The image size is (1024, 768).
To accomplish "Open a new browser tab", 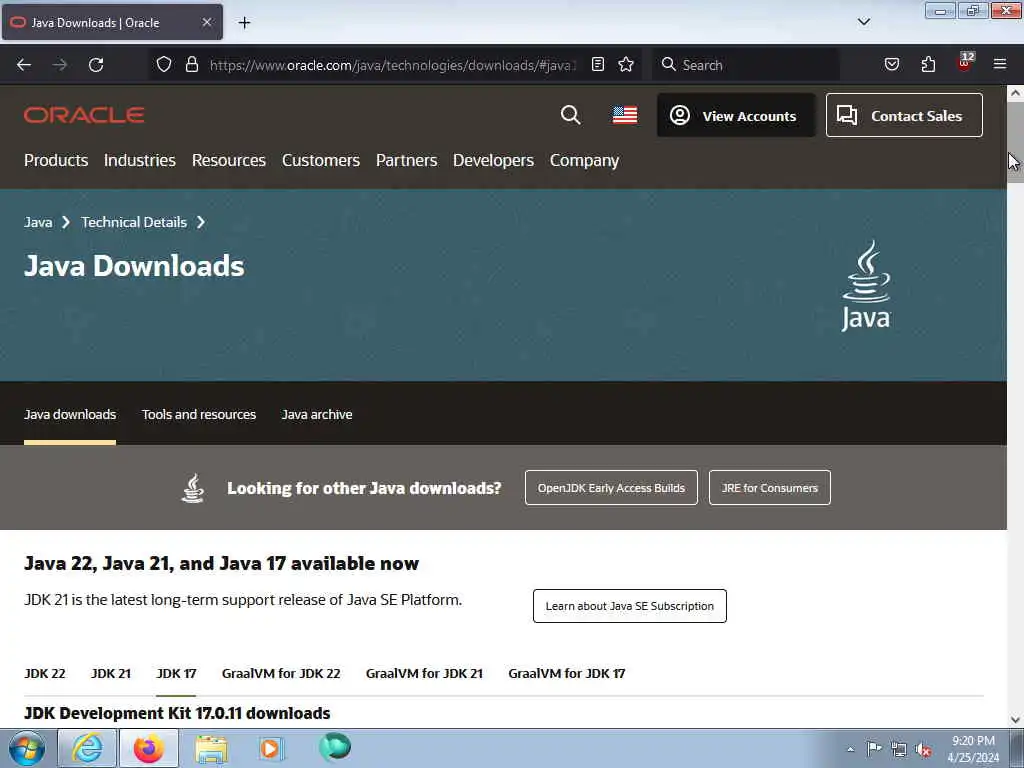I will [244, 23].
